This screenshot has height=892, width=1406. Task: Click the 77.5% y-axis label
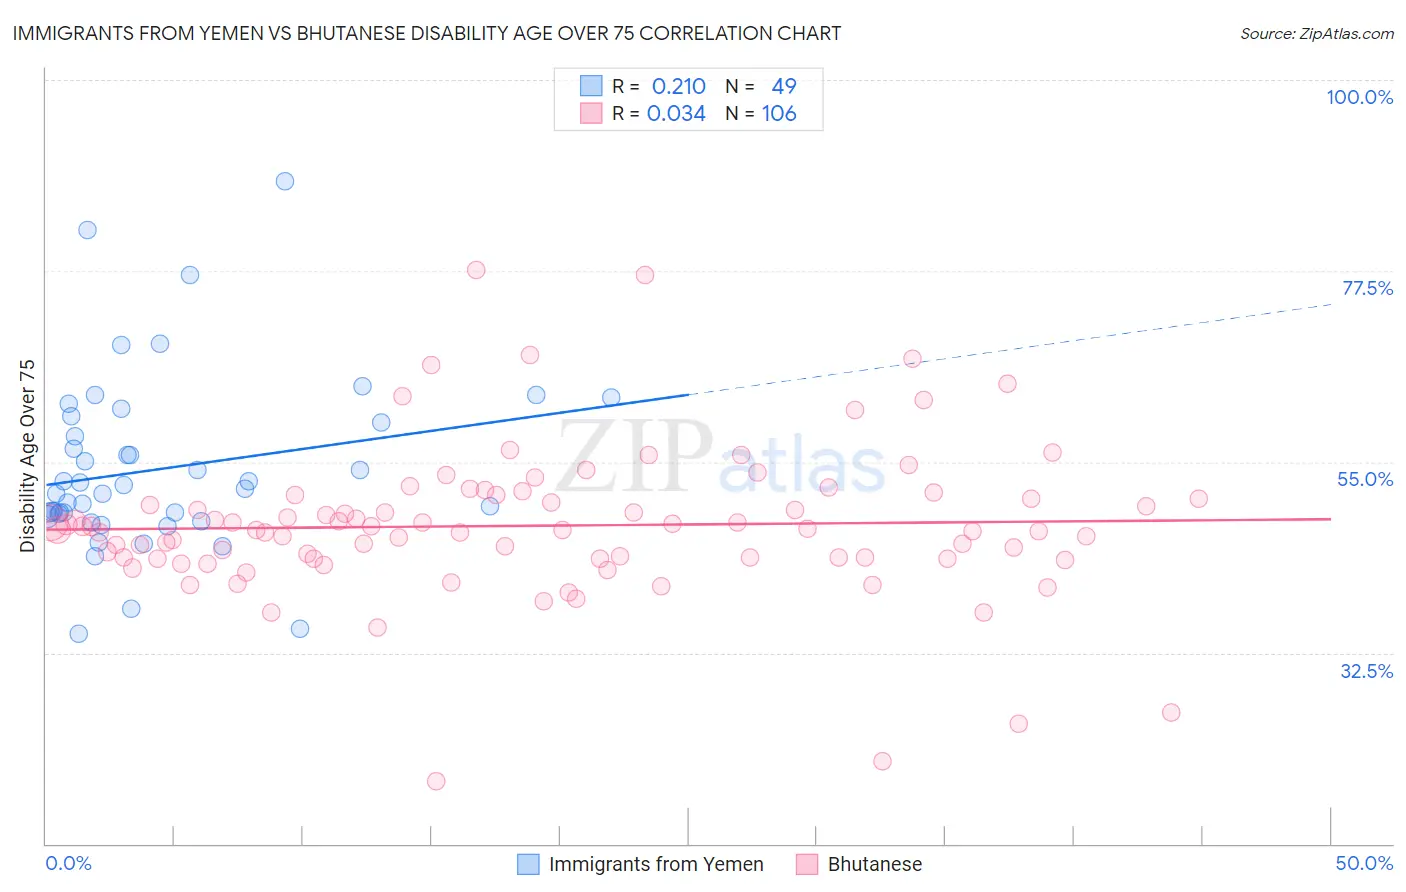(1367, 288)
